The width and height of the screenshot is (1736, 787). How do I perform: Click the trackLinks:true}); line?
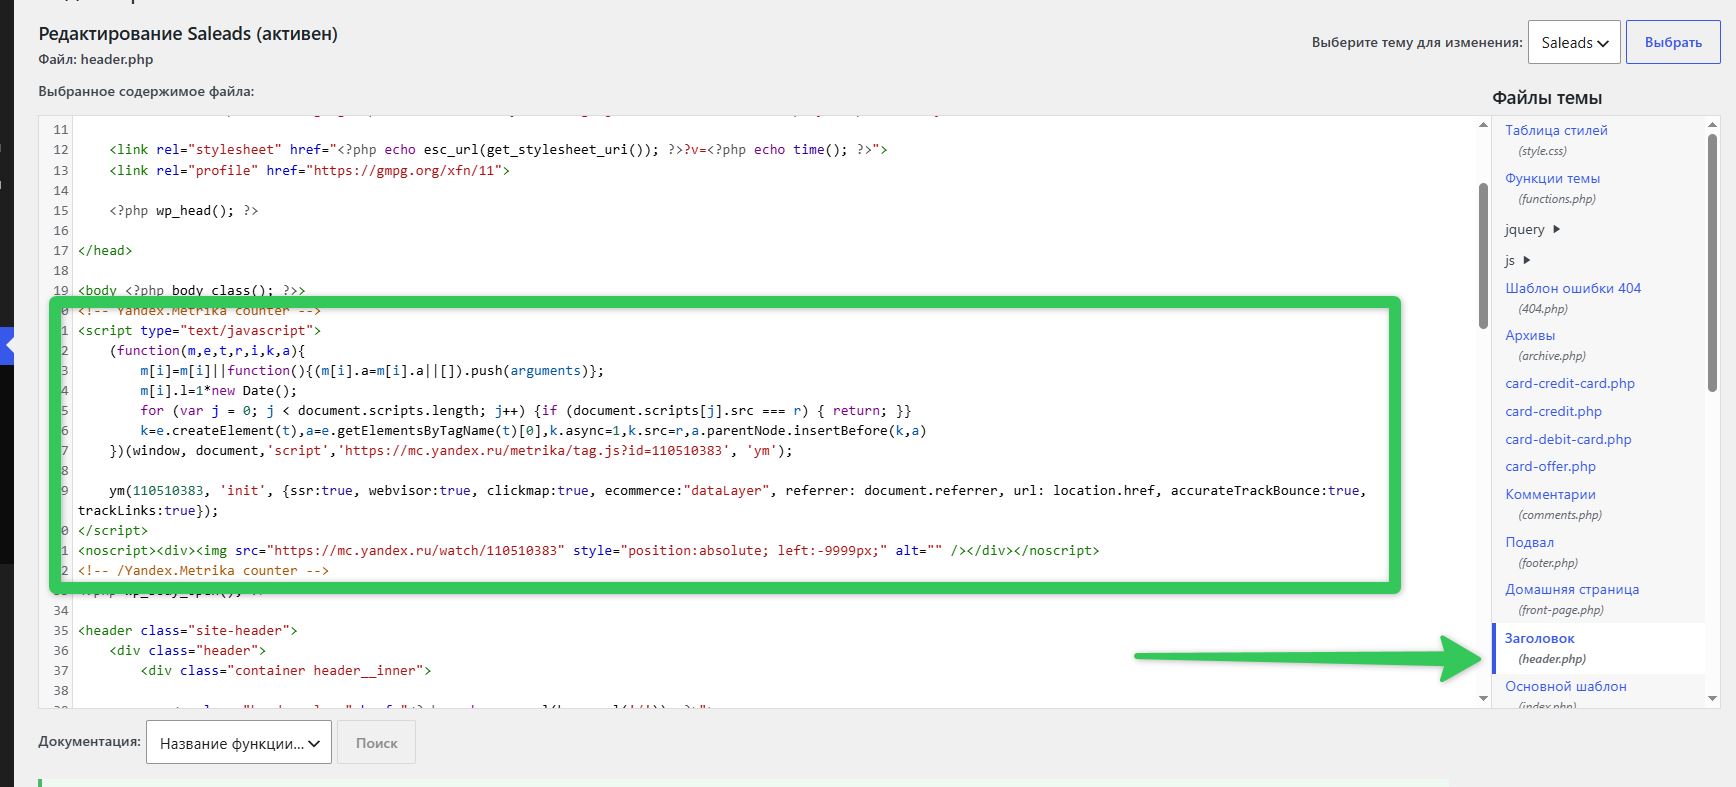click(148, 510)
